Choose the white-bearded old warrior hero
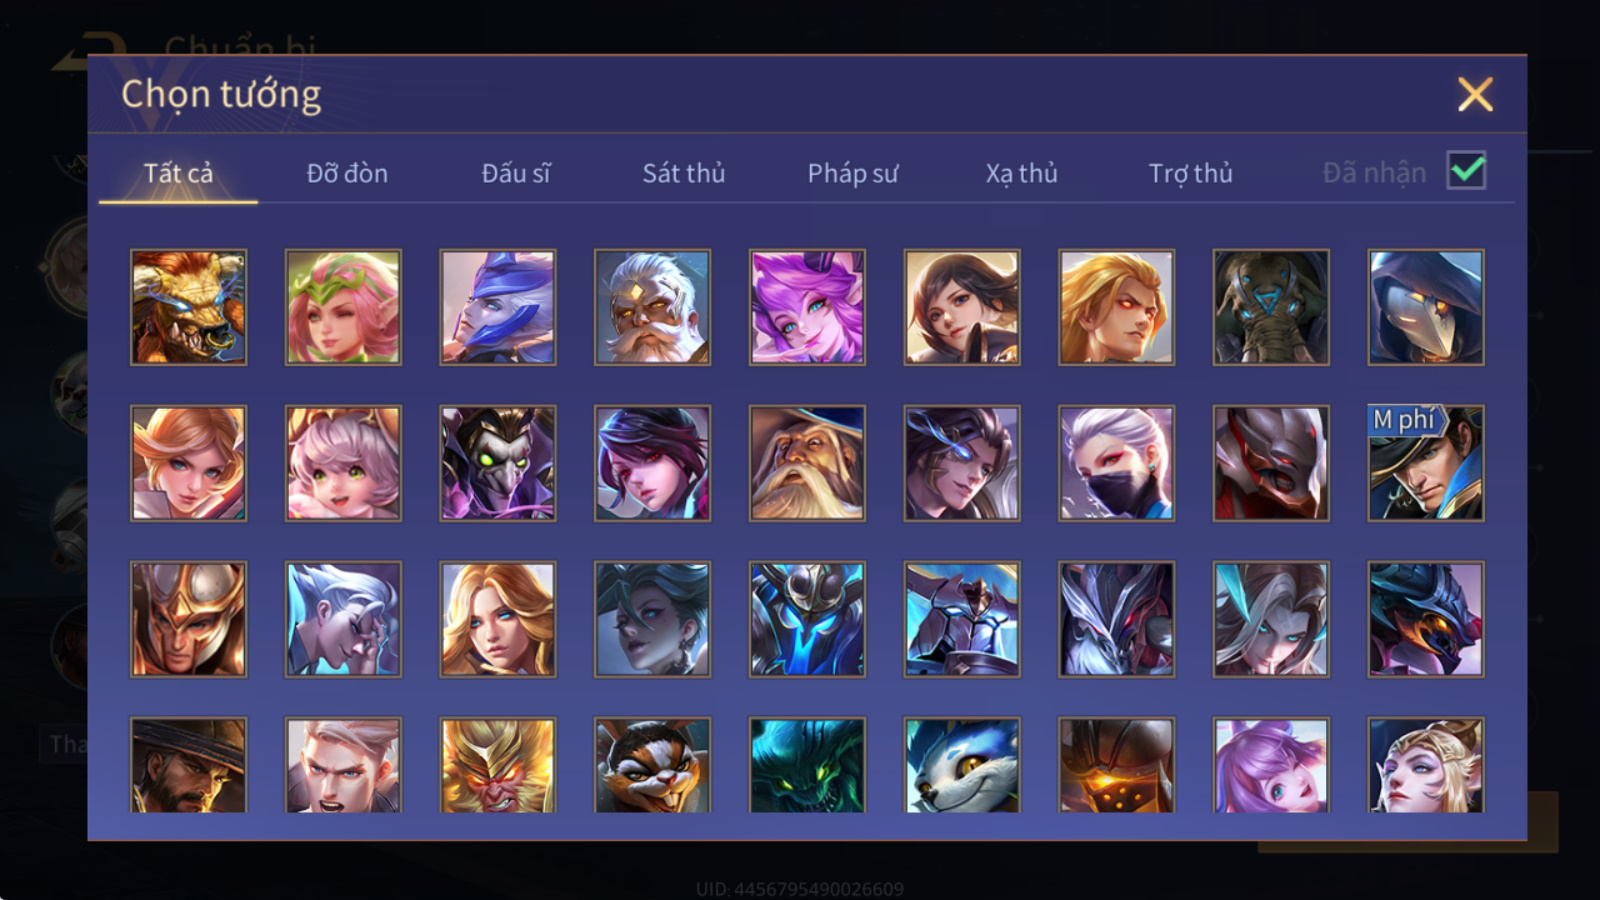The width and height of the screenshot is (1600, 900). pyautogui.click(x=652, y=307)
